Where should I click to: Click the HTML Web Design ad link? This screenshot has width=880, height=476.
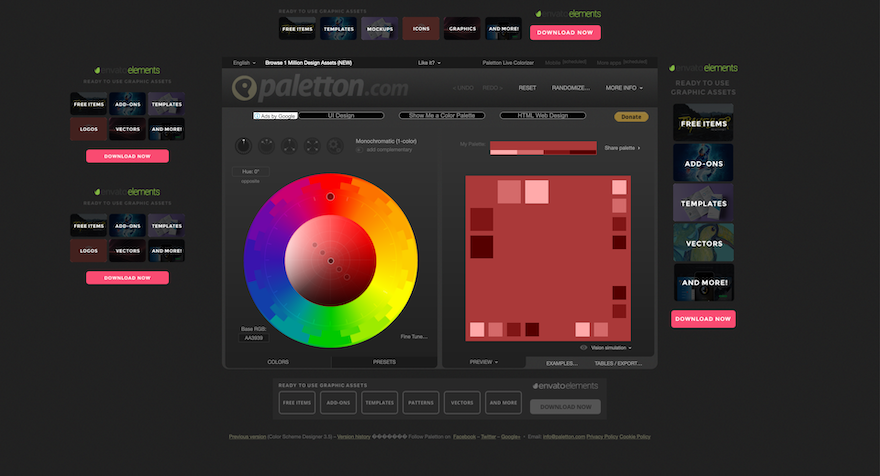(543, 116)
